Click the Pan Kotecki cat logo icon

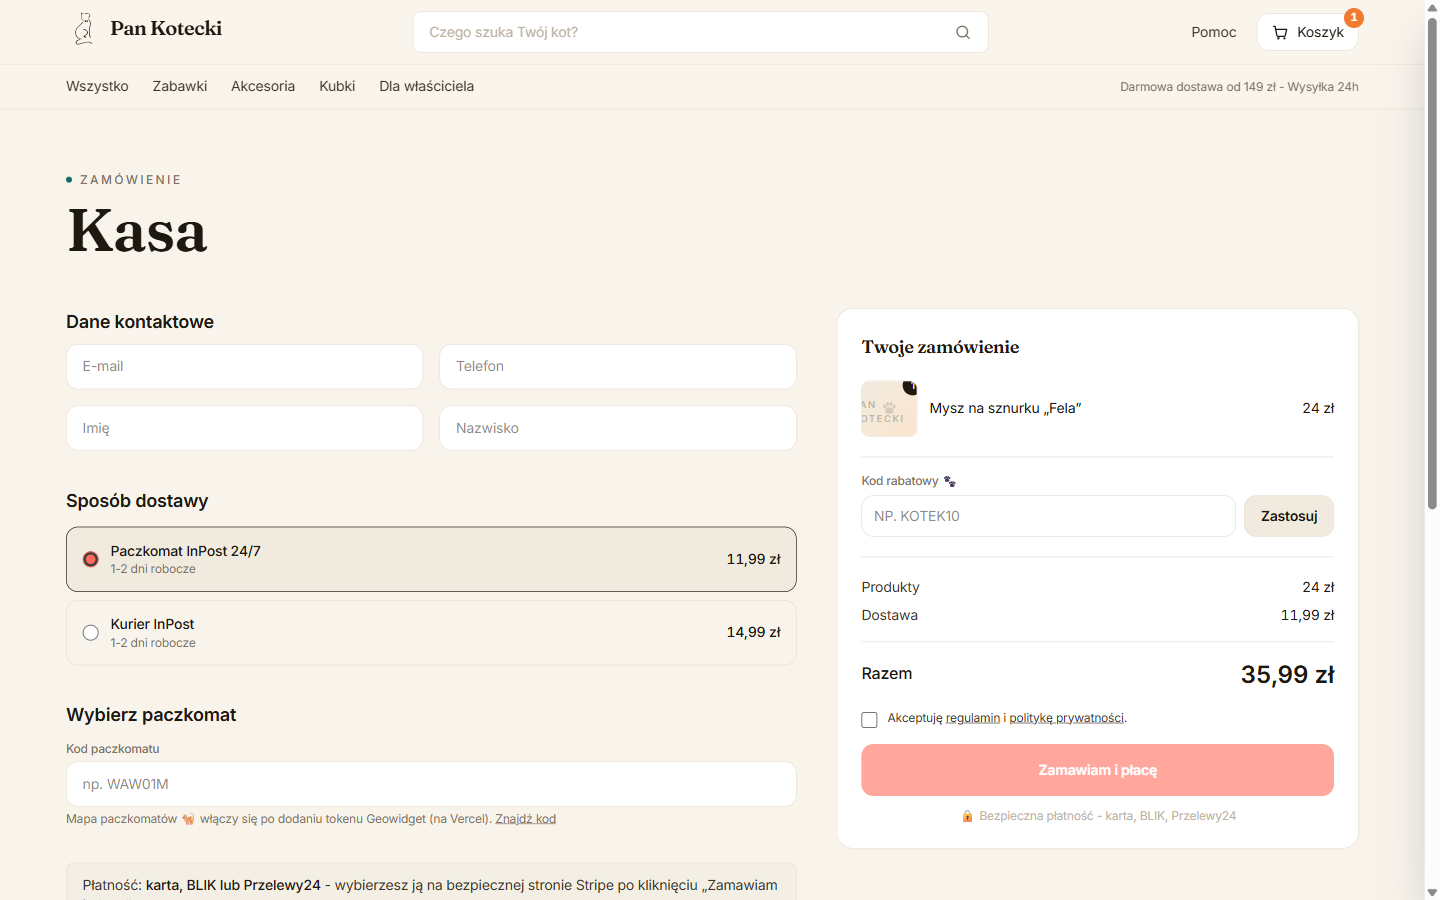pos(84,29)
